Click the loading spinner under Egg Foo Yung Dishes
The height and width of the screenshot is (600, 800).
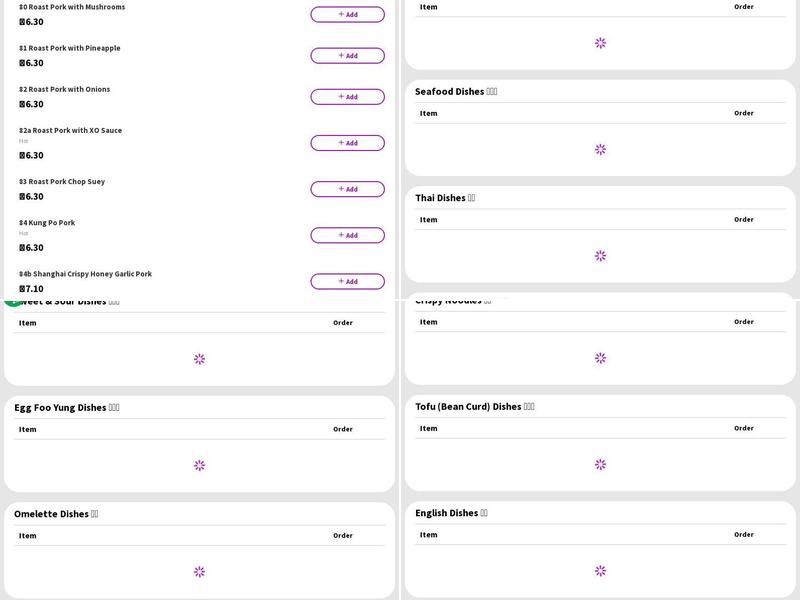(199, 465)
